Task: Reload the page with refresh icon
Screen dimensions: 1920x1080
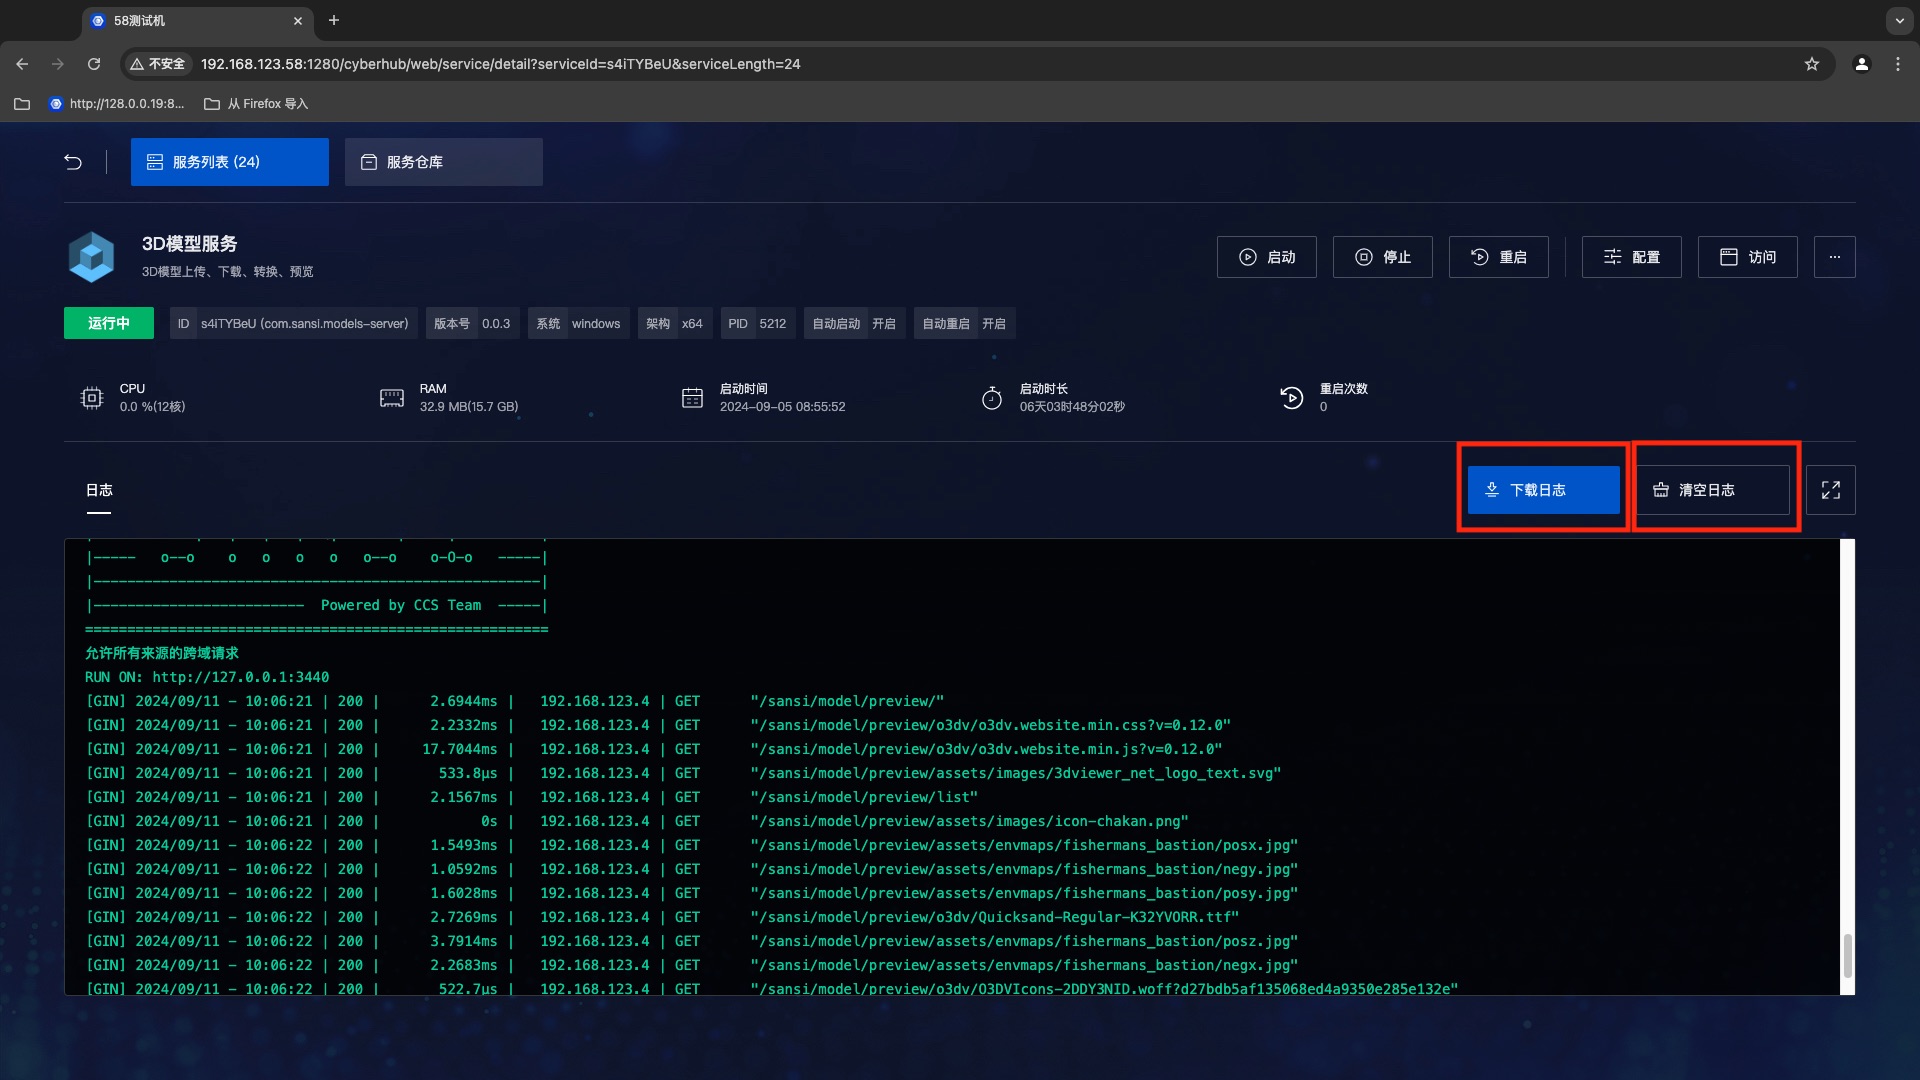Action: 94,64
